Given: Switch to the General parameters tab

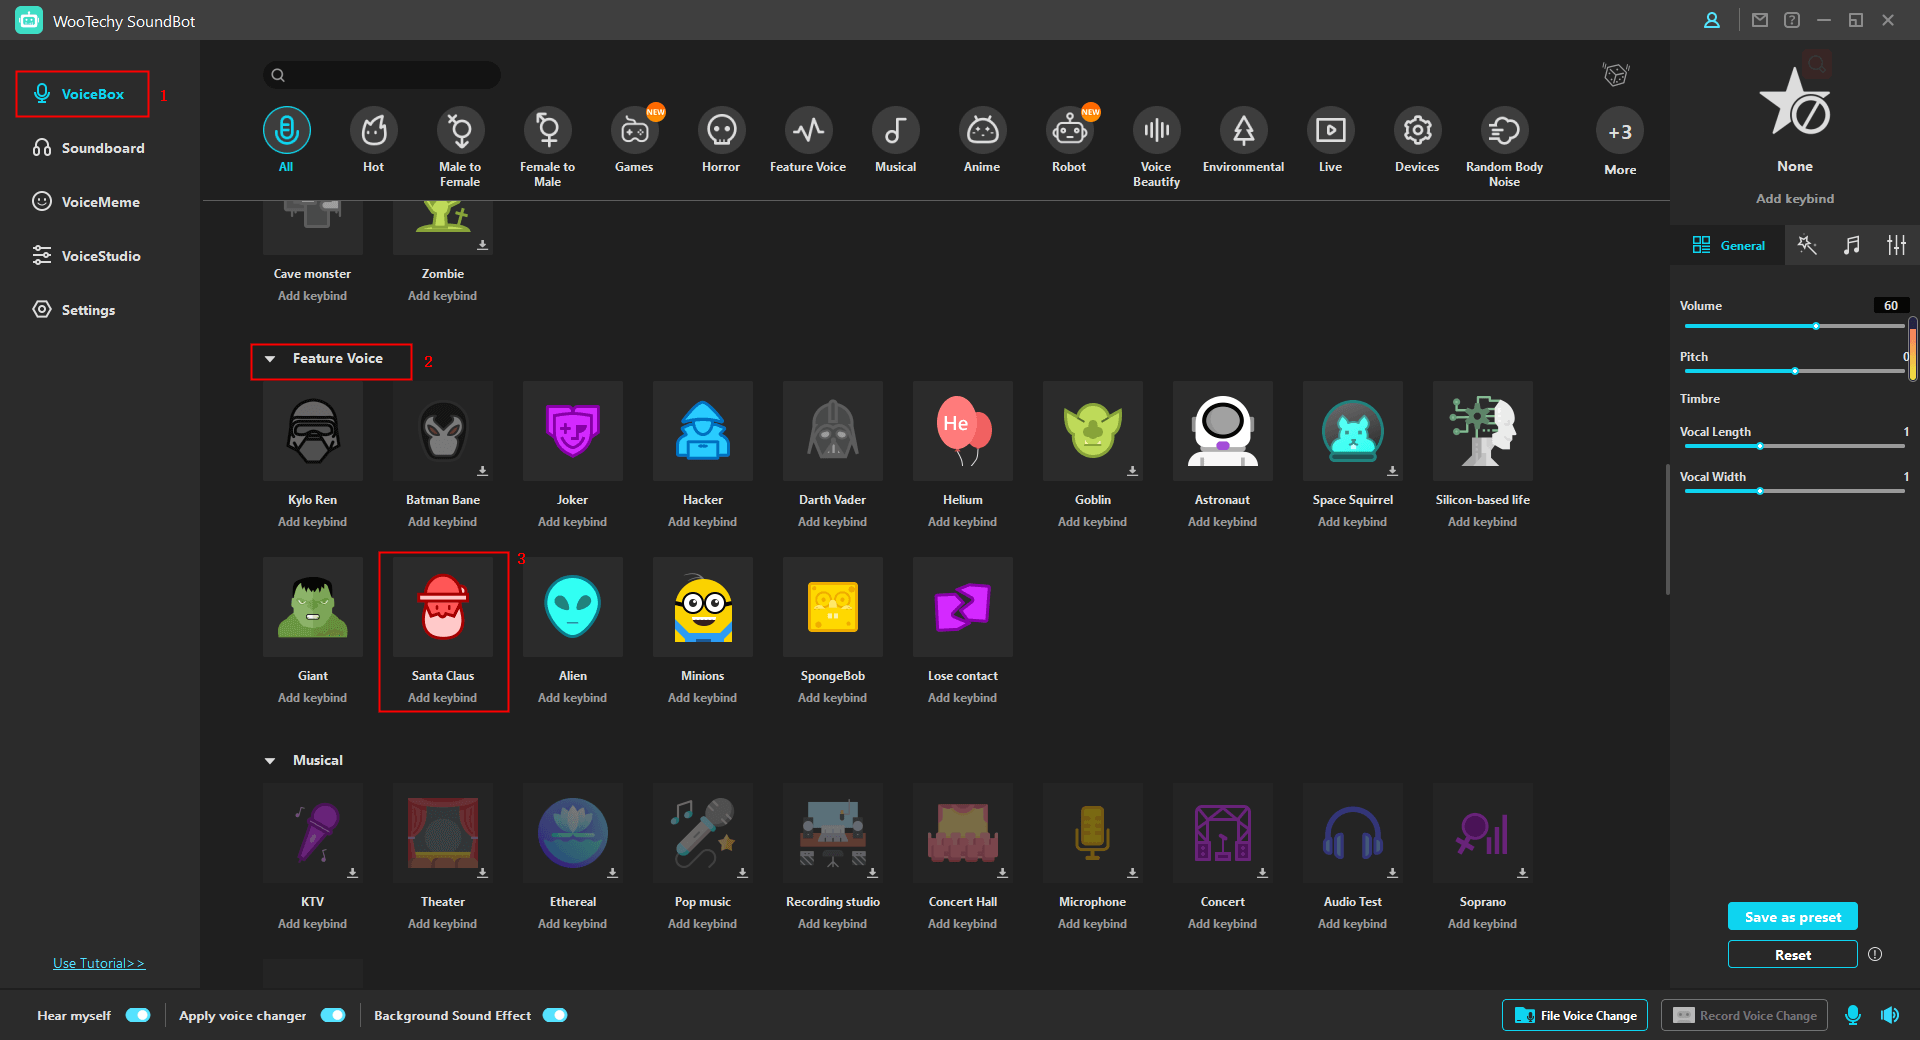Looking at the screenshot, I should [1728, 245].
